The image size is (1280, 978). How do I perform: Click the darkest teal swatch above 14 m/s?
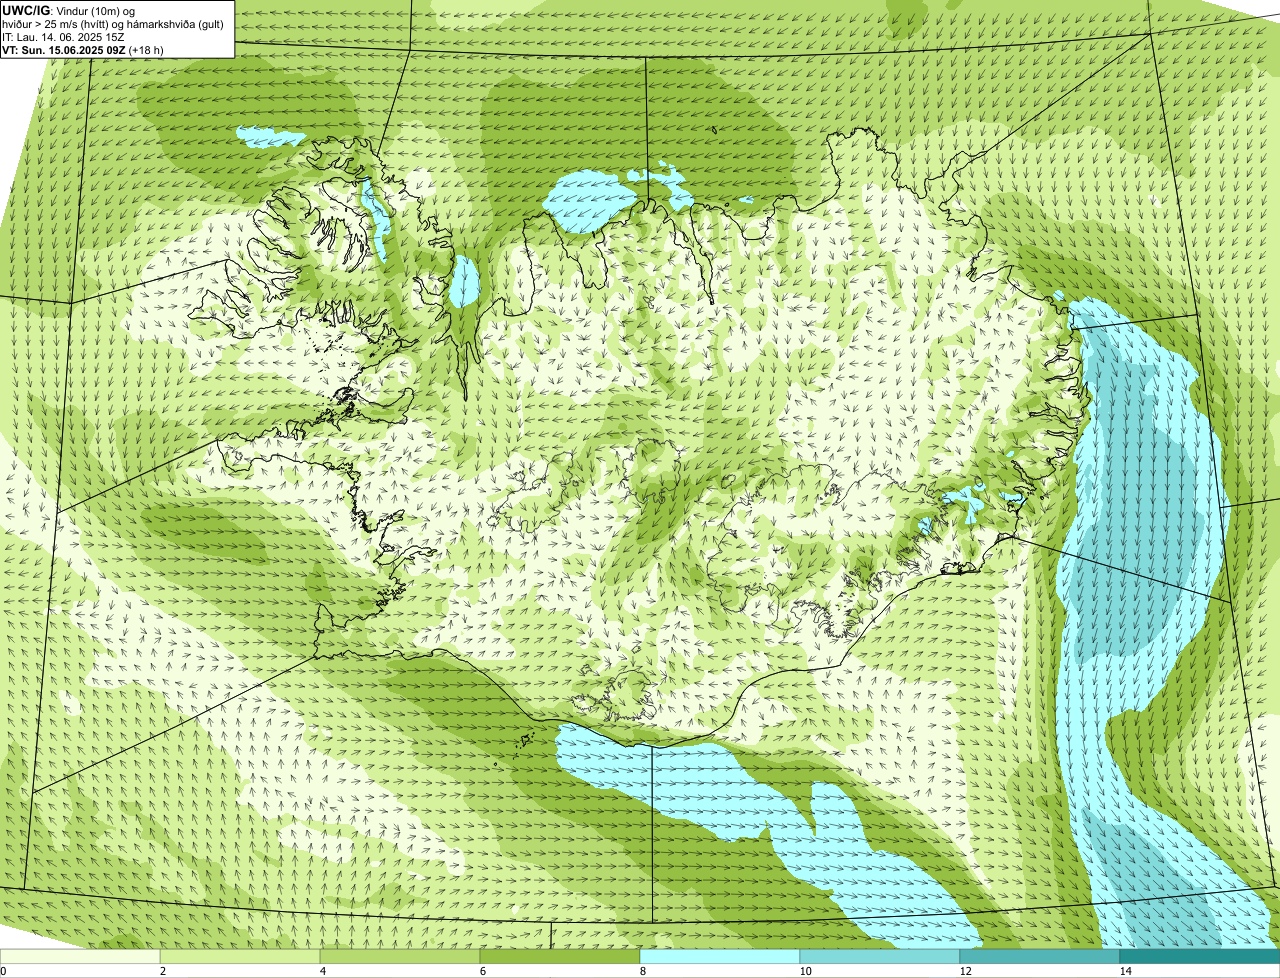tap(1200, 957)
